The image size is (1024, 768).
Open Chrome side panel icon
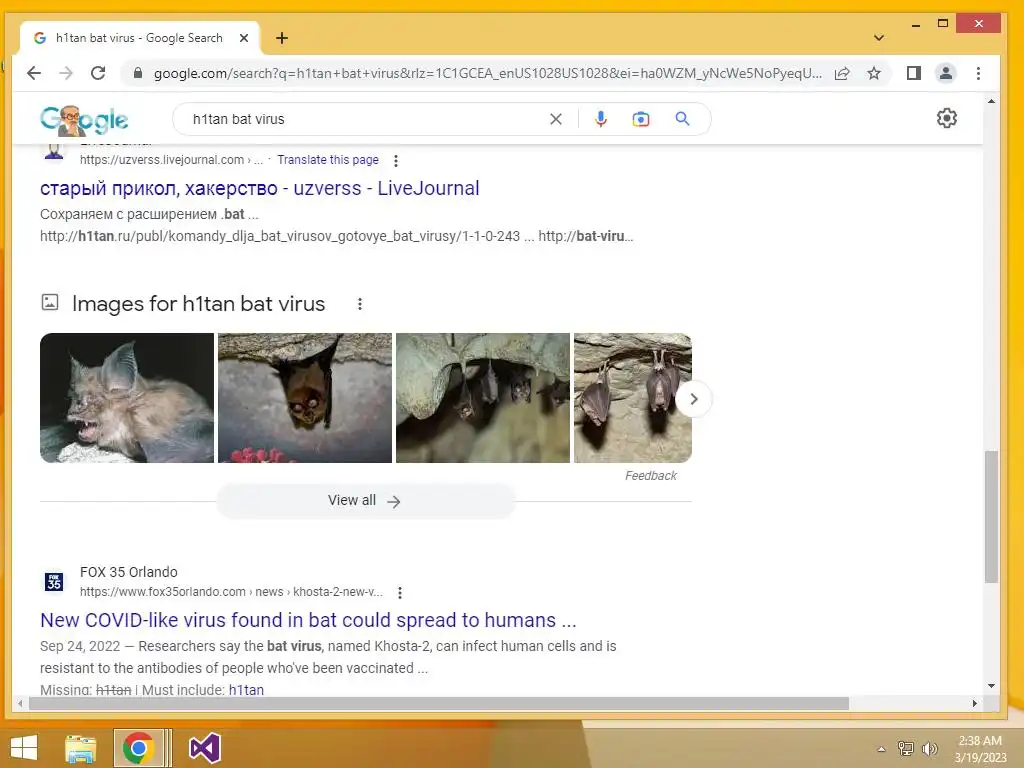pos(914,73)
